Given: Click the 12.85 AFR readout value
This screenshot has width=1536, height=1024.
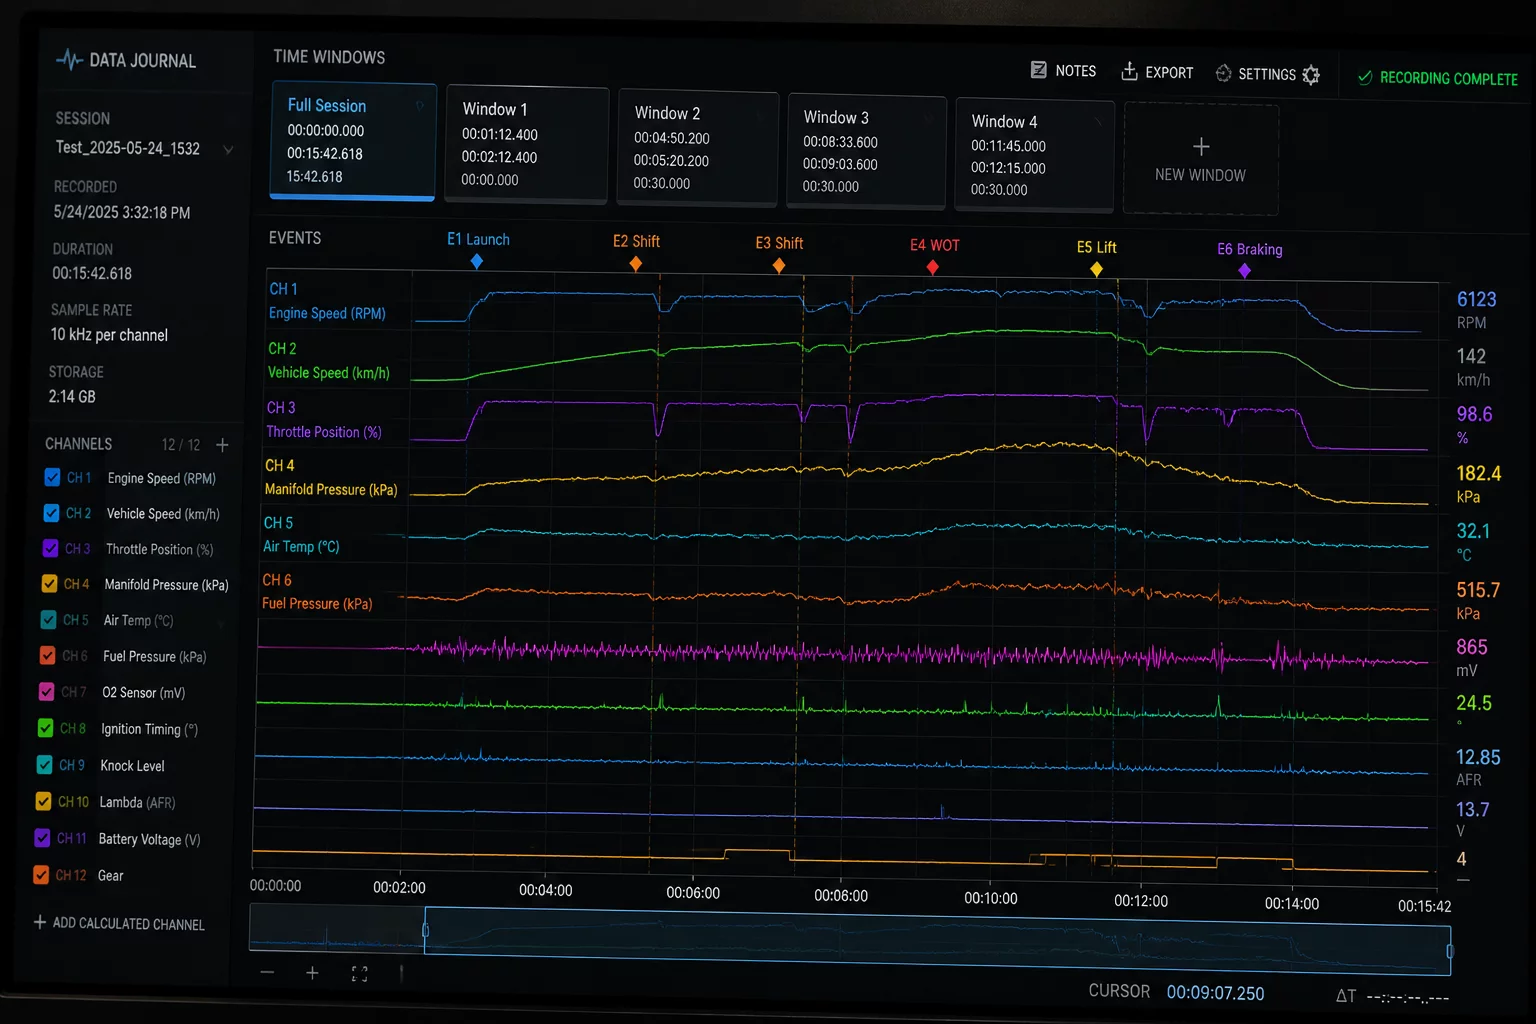Looking at the screenshot, I should click(x=1478, y=757).
